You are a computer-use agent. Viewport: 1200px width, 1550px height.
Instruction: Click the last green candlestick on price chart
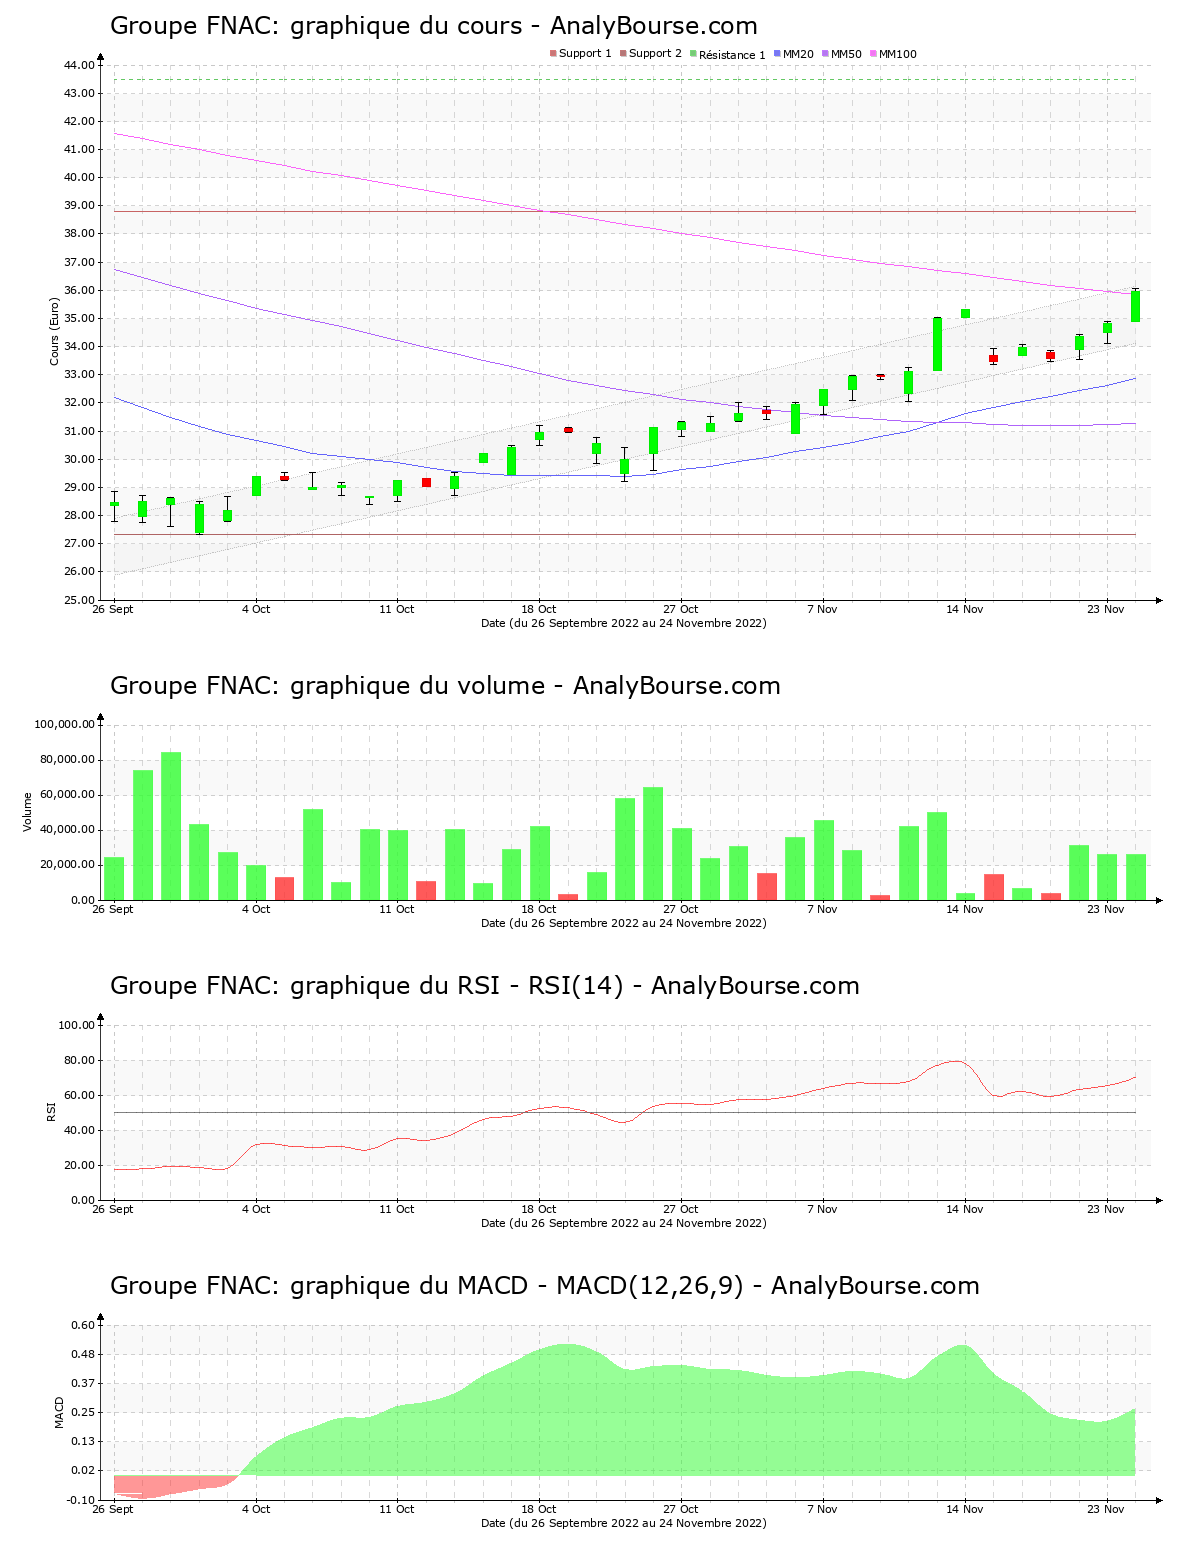click(1135, 306)
